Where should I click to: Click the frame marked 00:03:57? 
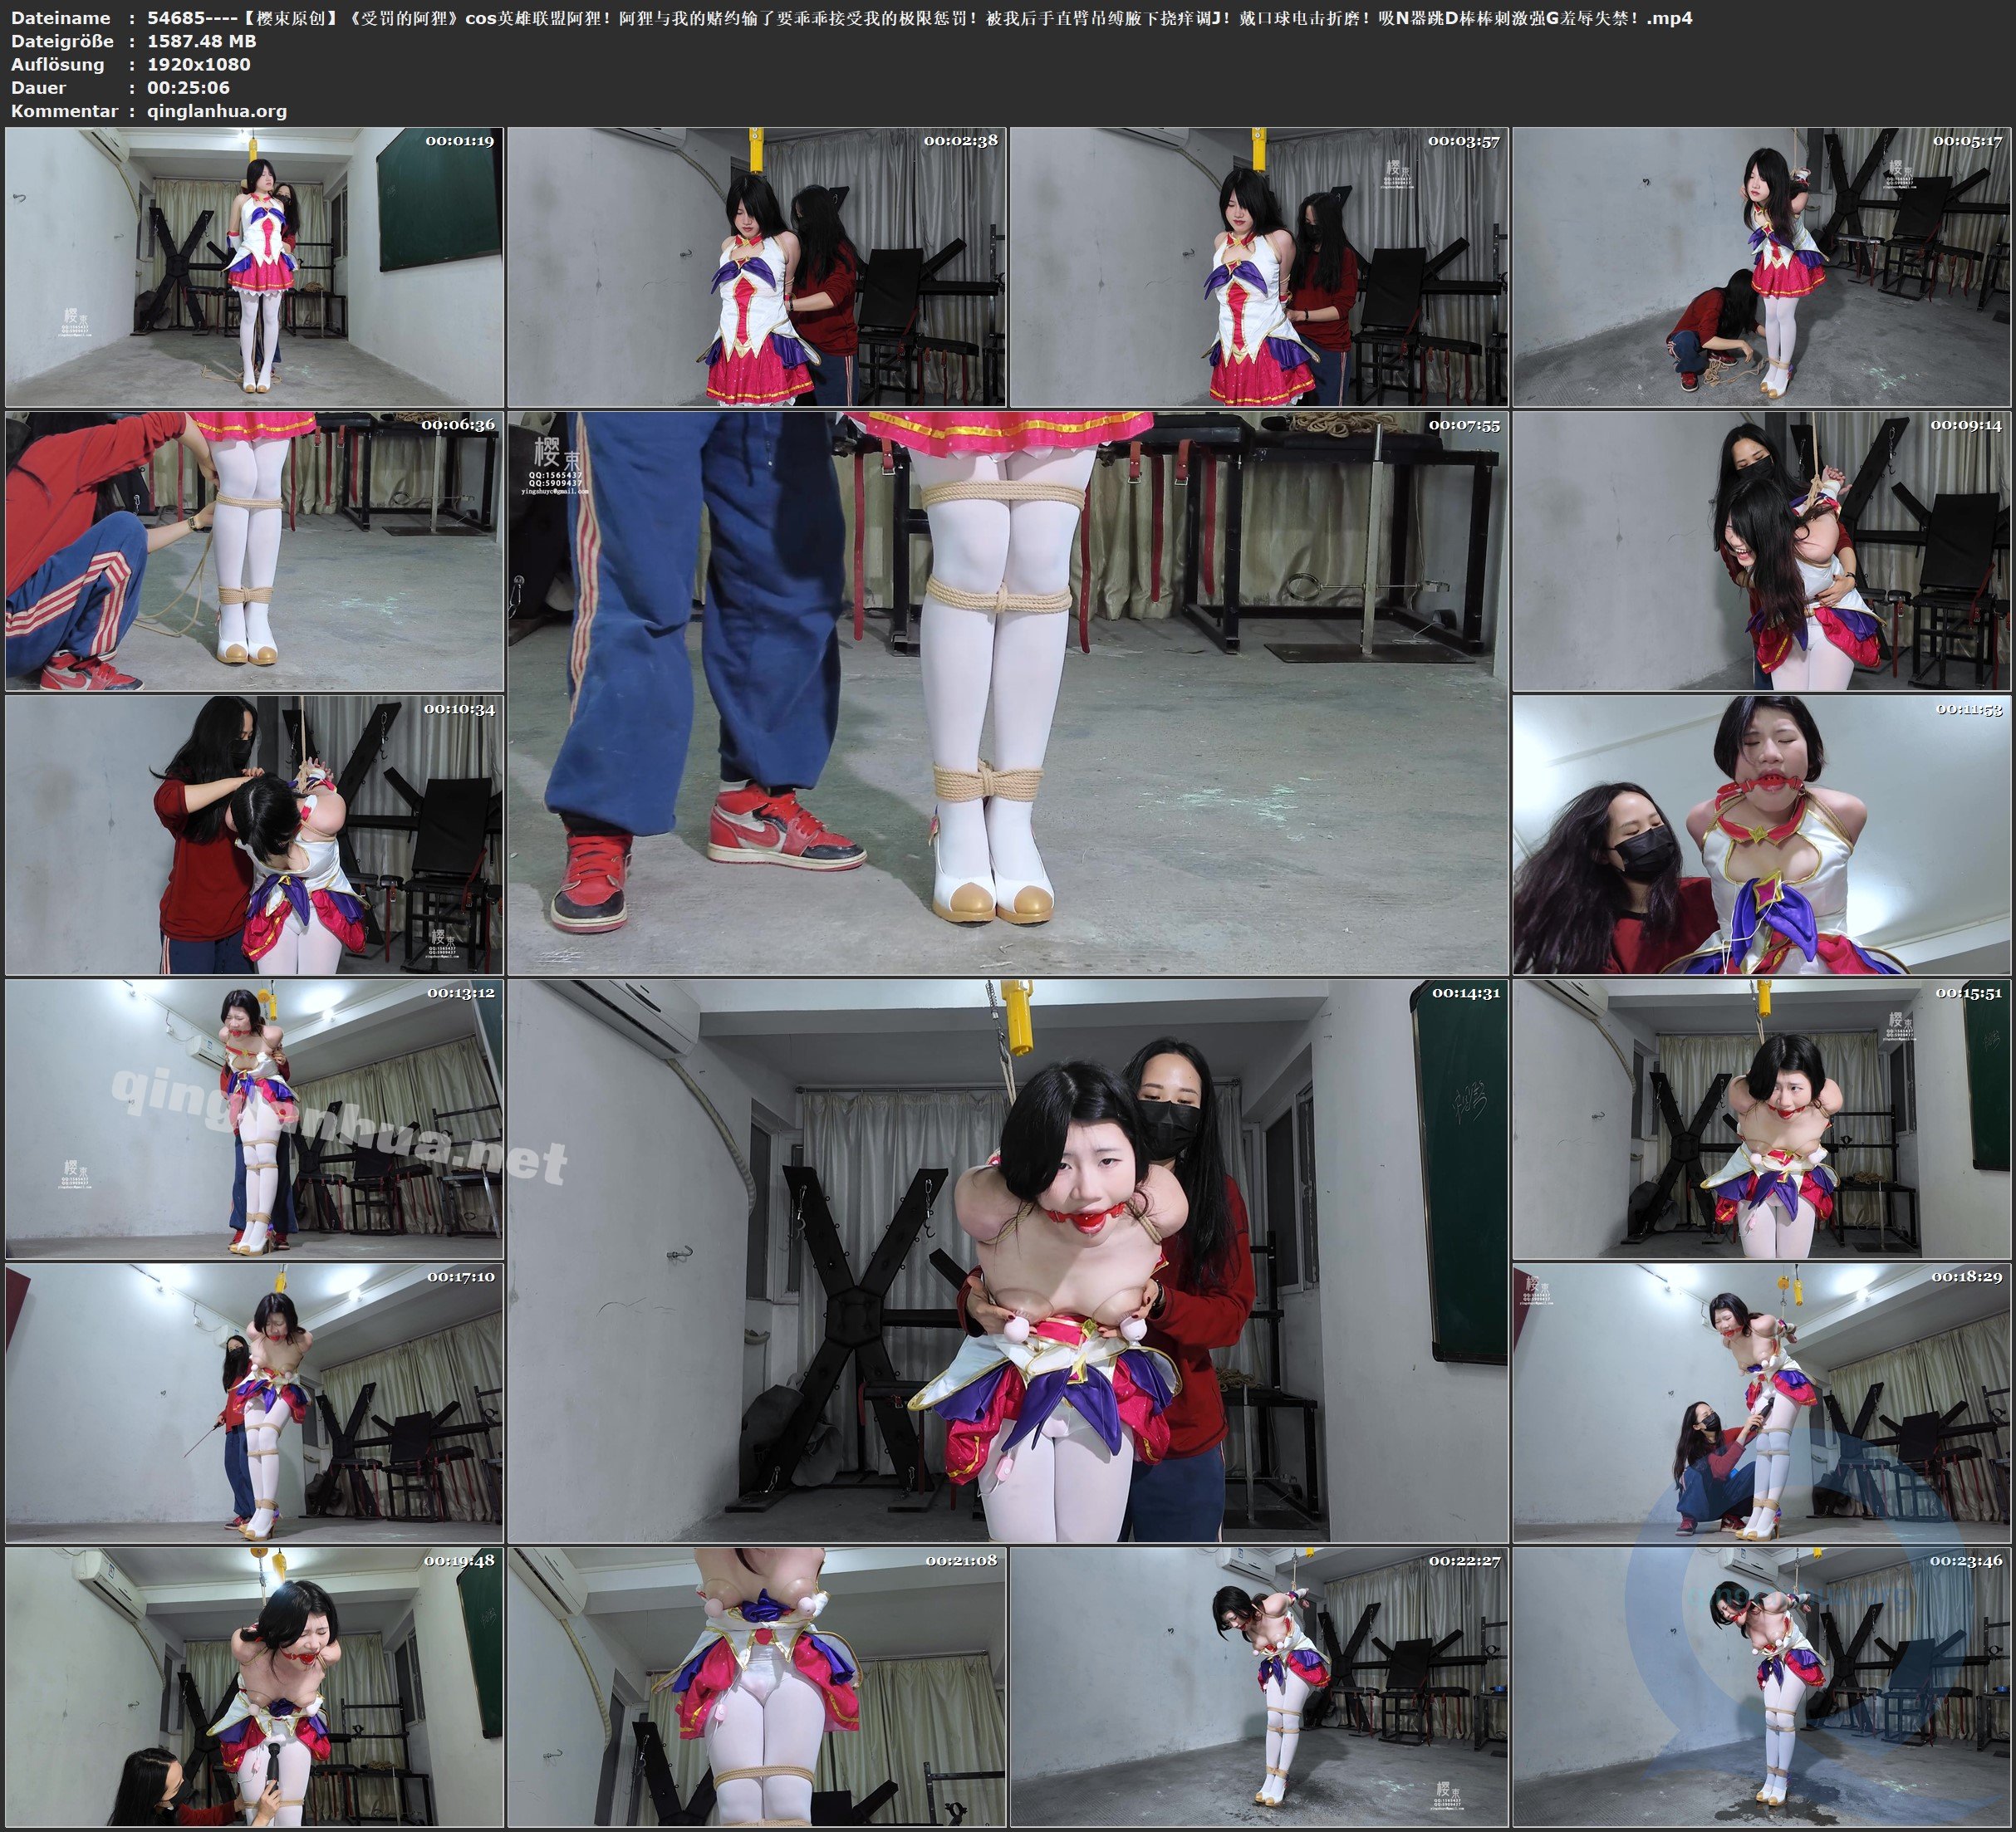point(1259,267)
